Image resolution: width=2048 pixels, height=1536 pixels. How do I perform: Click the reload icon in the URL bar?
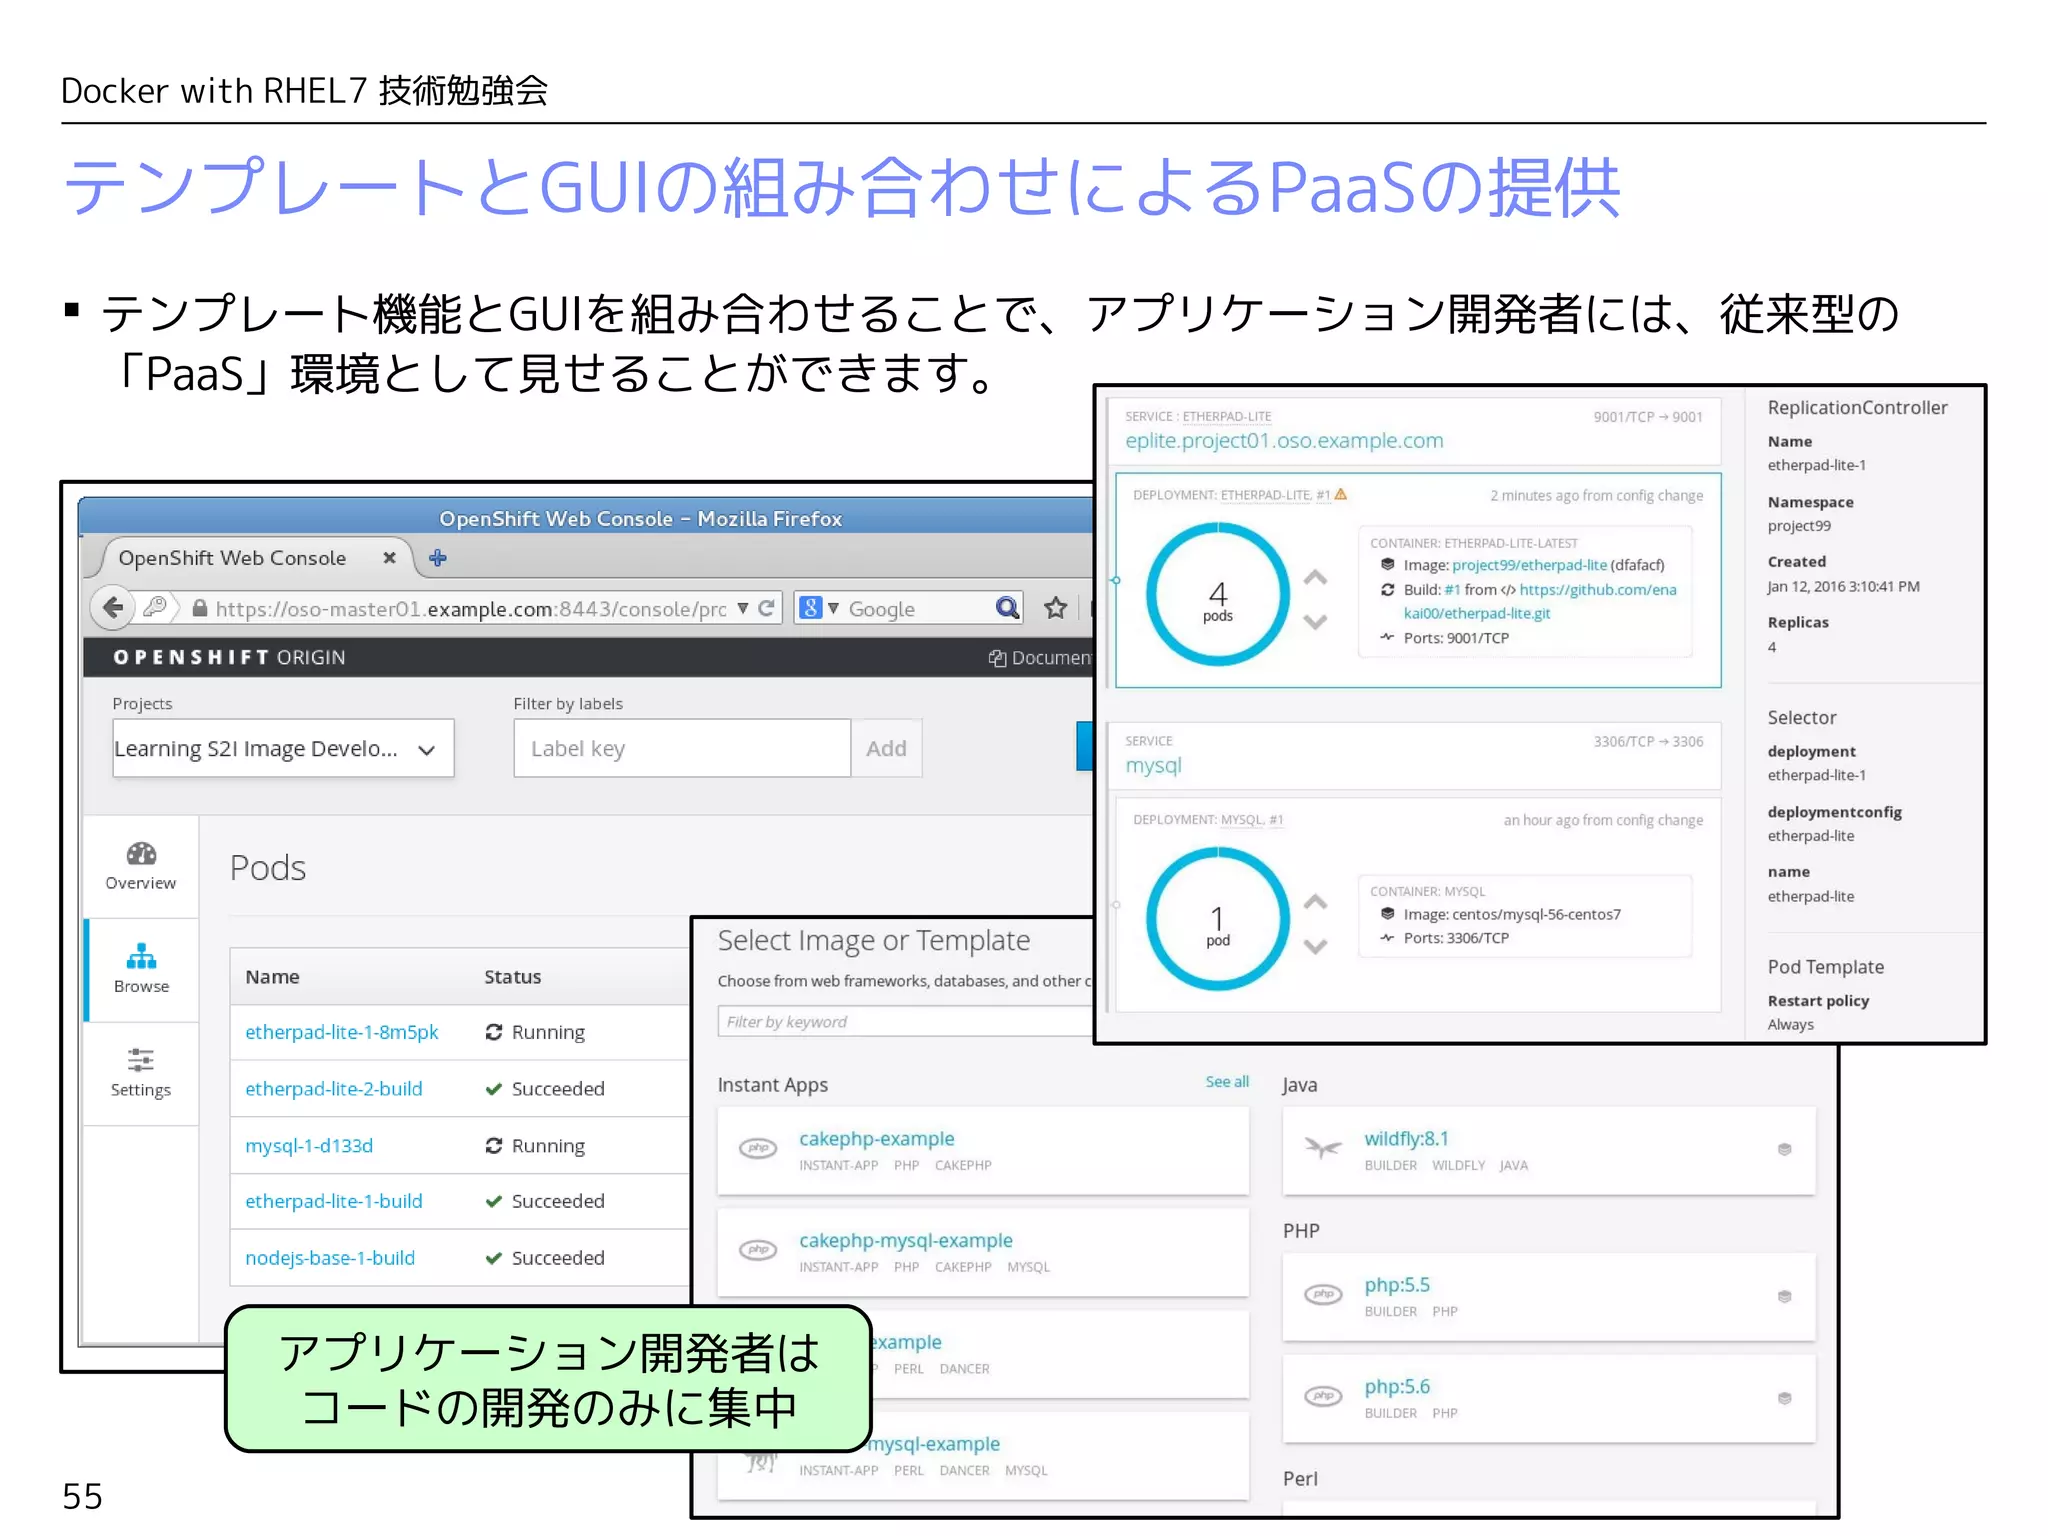pos(767,608)
